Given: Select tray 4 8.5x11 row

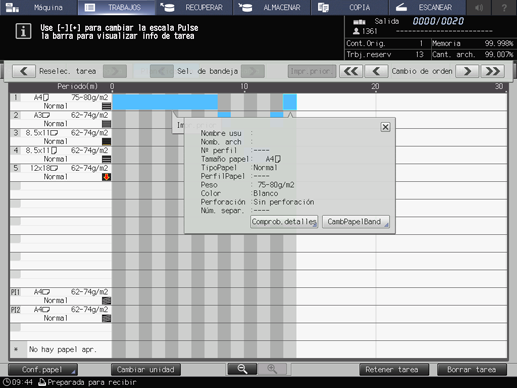Looking at the screenshot, I should tap(61, 155).
